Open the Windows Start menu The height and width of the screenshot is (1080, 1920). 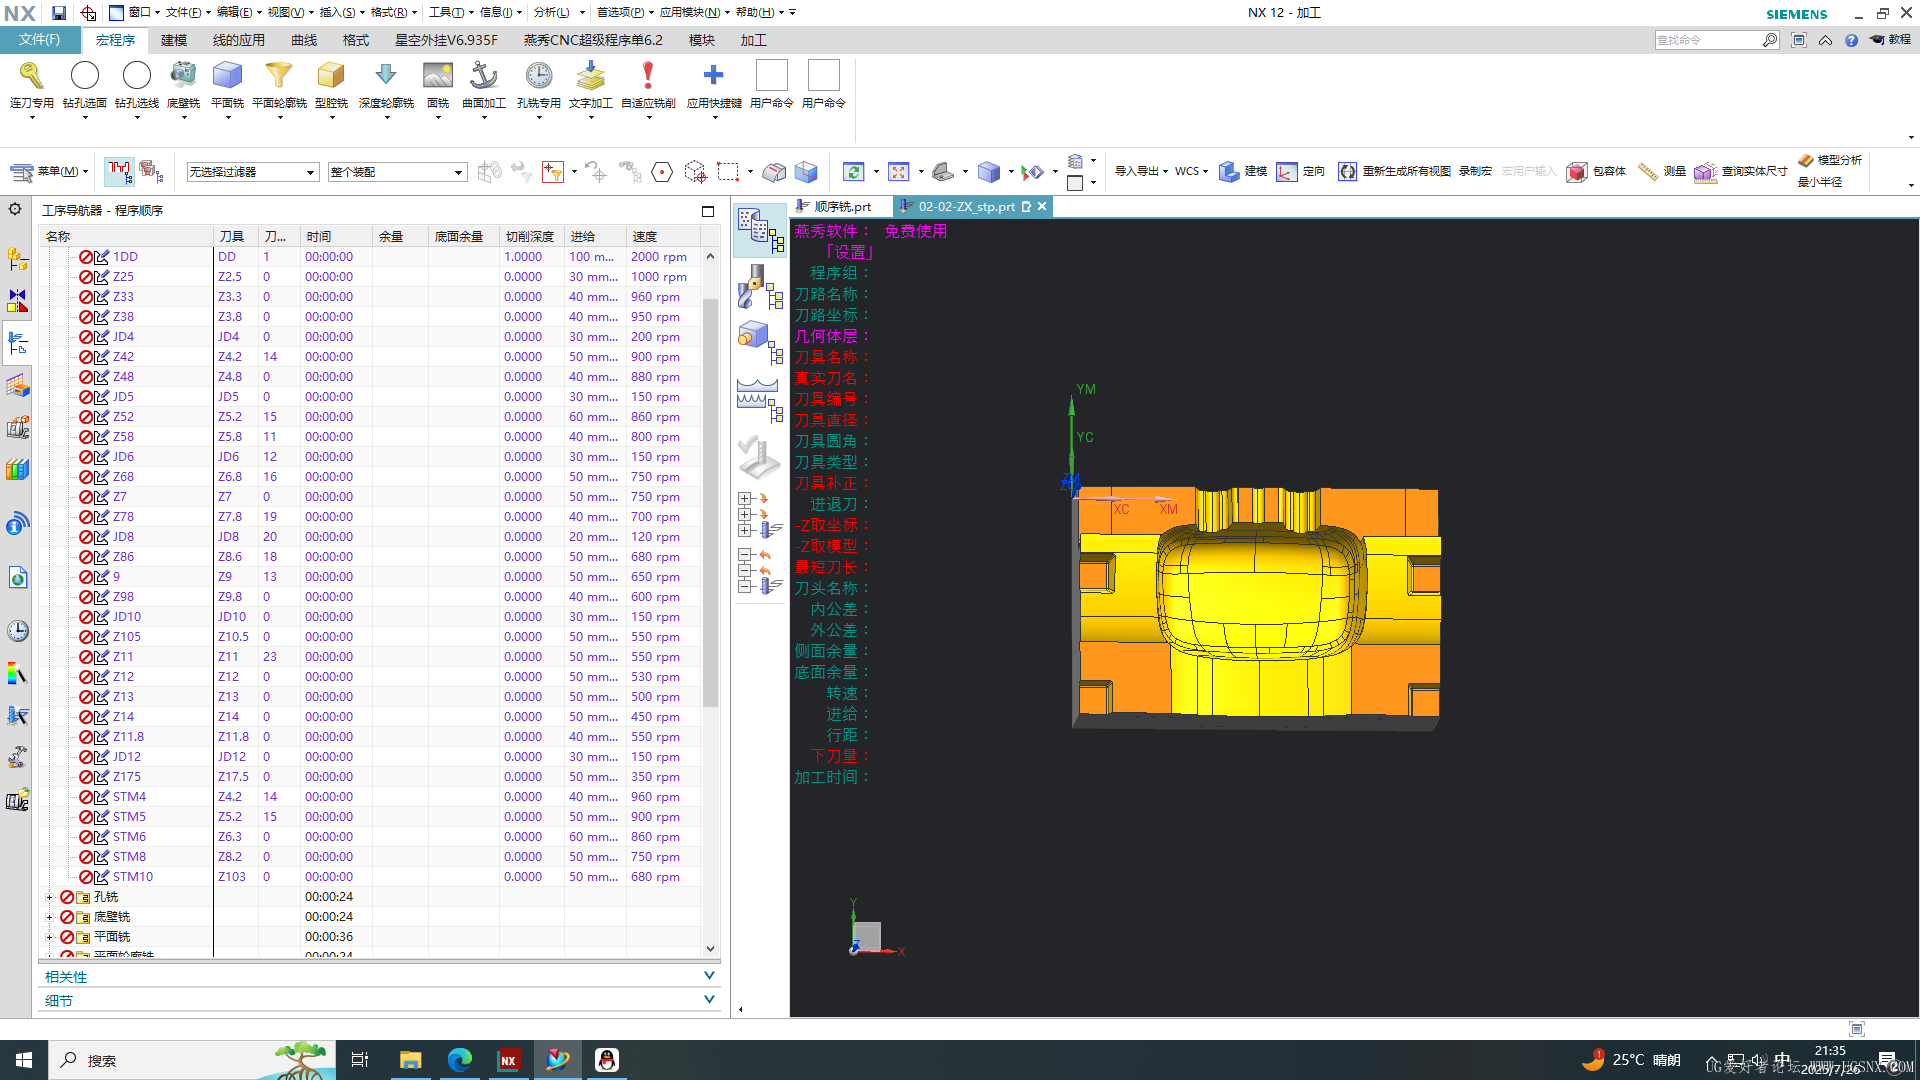coord(24,1060)
